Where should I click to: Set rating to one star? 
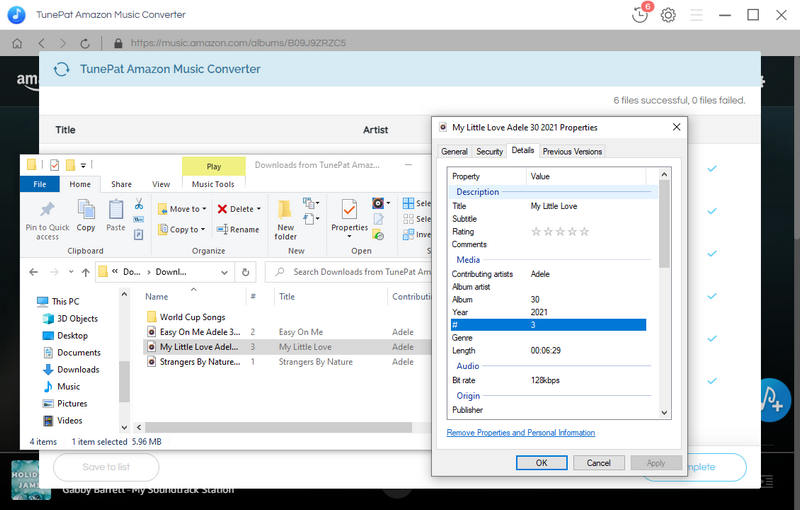[536, 231]
